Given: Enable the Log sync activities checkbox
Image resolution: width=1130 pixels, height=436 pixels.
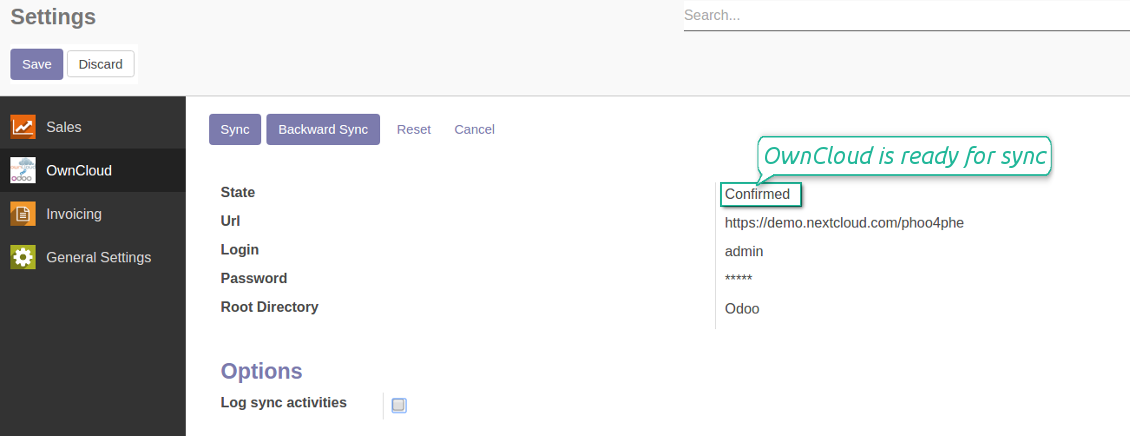Looking at the screenshot, I should [x=399, y=405].
